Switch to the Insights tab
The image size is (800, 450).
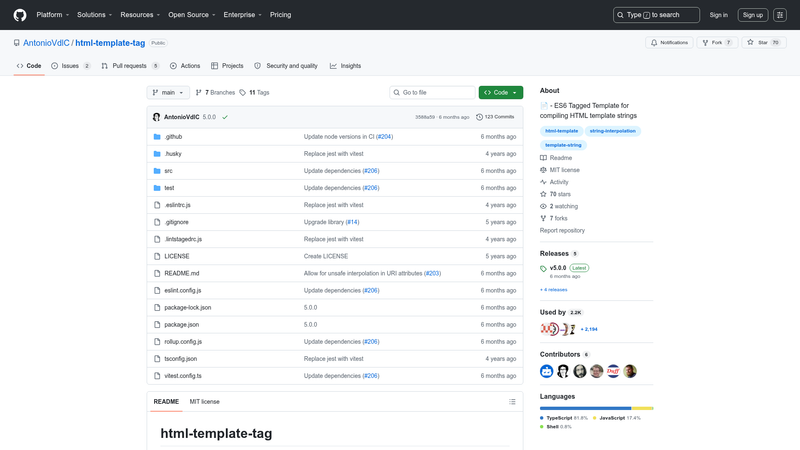[x=345, y=66]
